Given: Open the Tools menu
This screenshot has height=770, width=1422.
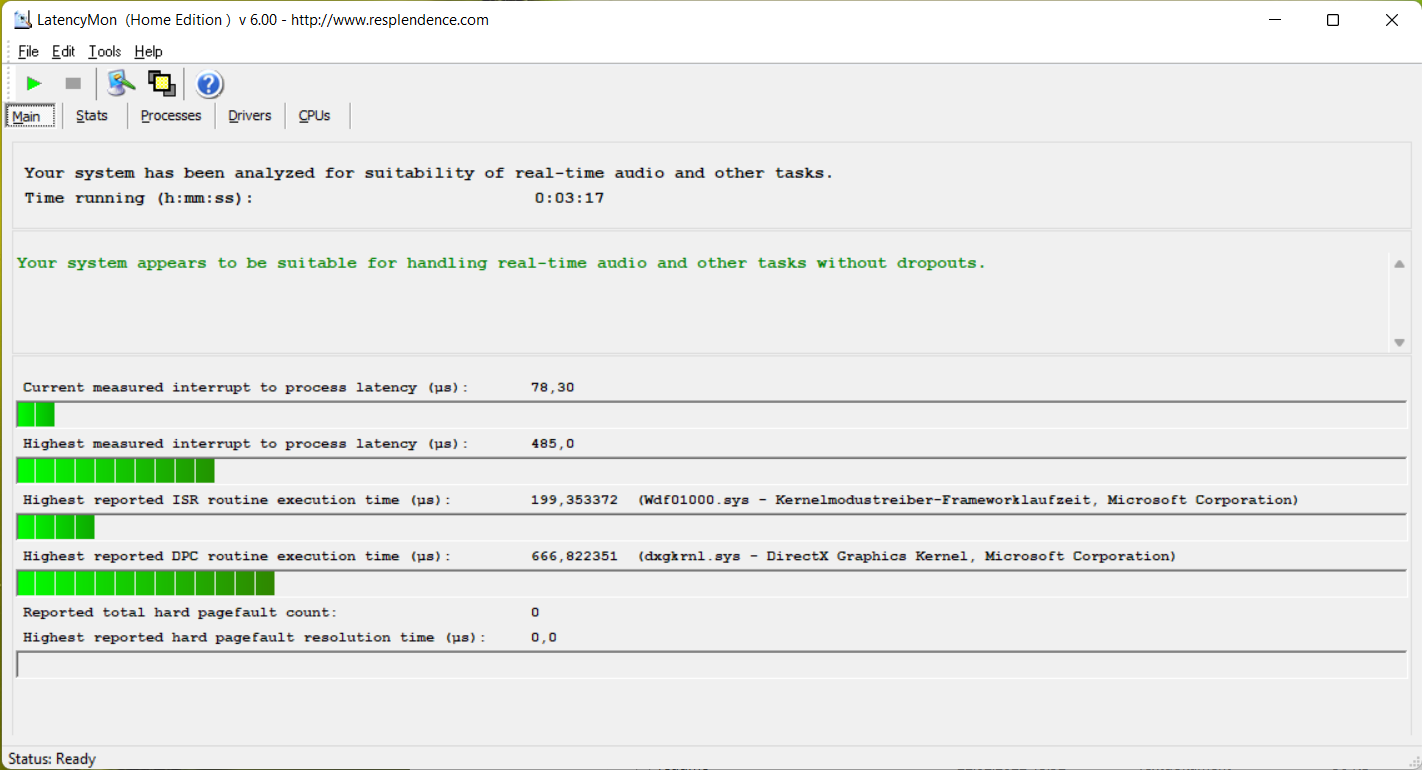Looking at the screenshot, I should point(105,52).
